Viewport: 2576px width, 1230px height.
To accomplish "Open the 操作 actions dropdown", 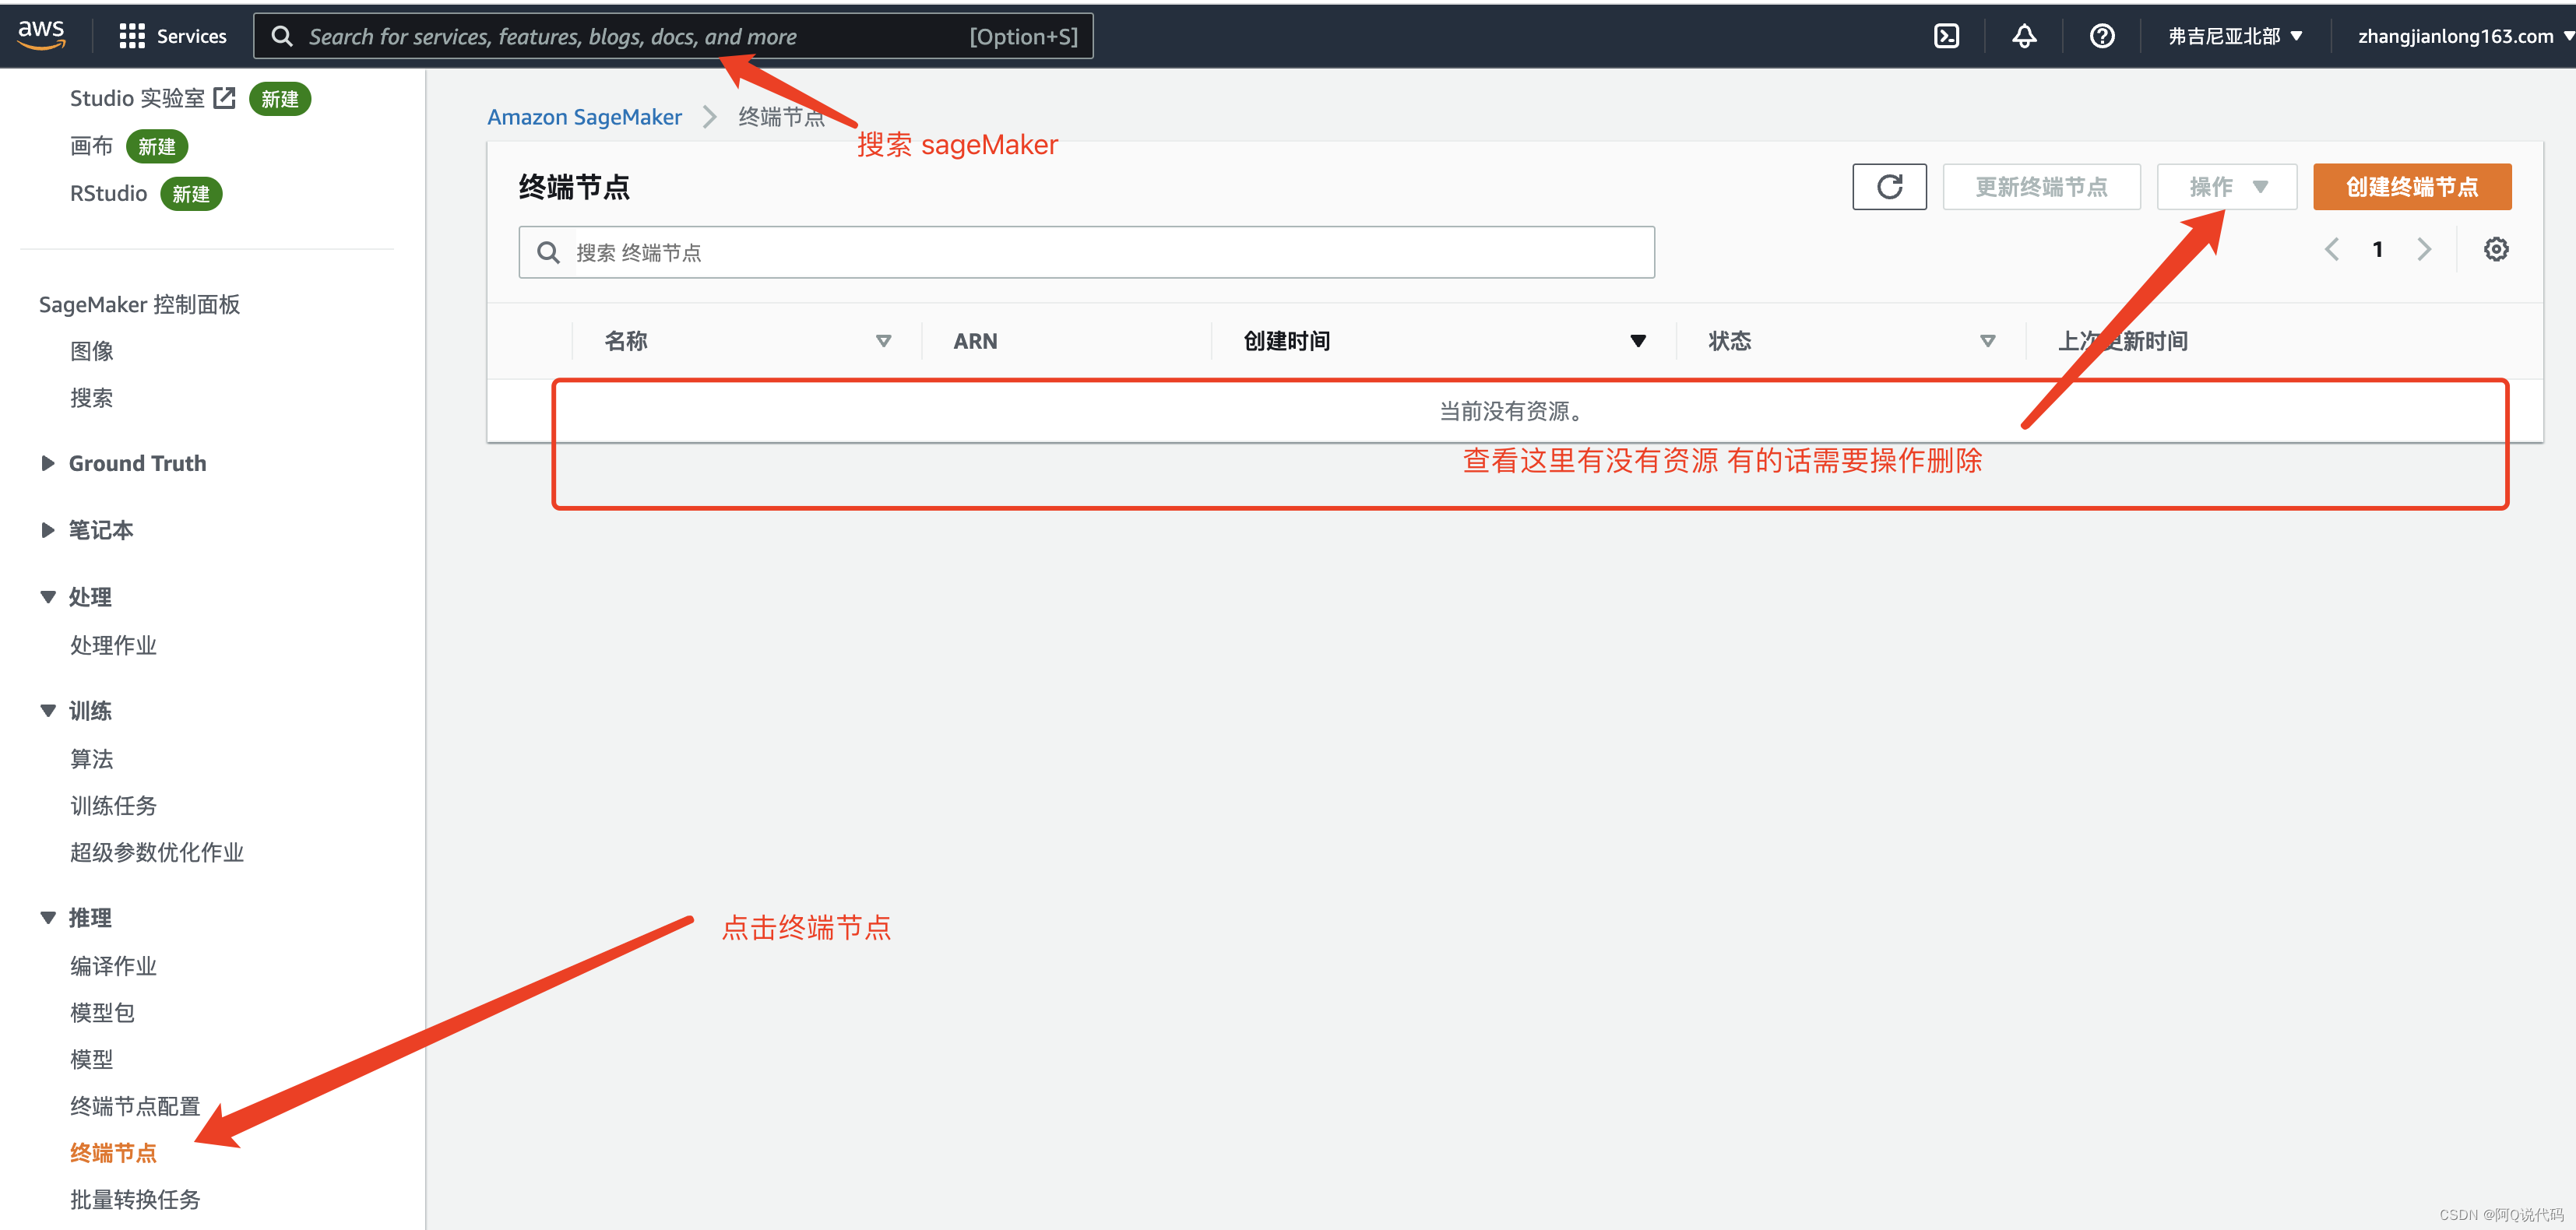I will (x=2226, y=187).
